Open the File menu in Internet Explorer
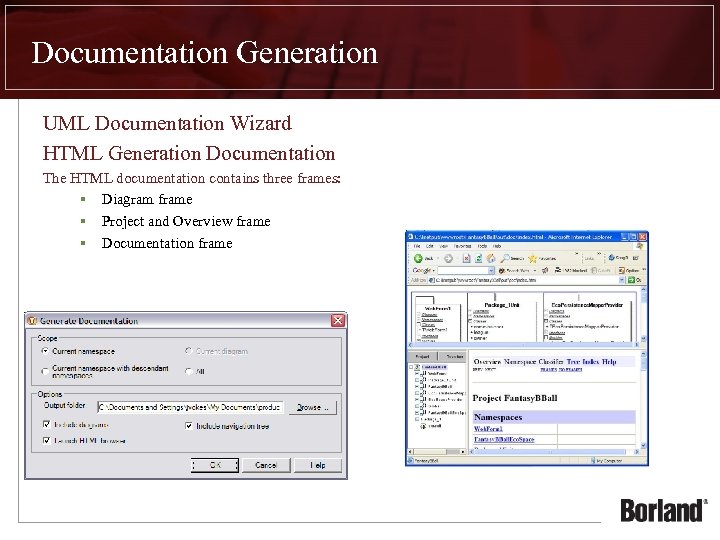The height and width of the screenshot is (540, 720). click(x=417, y=246)
